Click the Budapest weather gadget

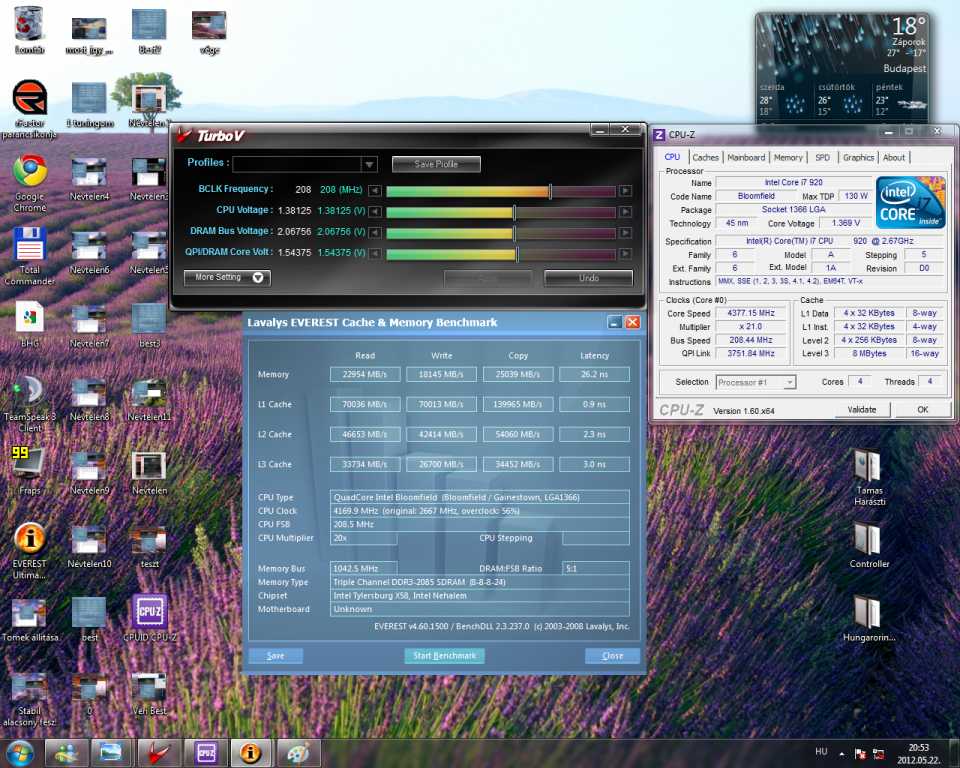842,67
